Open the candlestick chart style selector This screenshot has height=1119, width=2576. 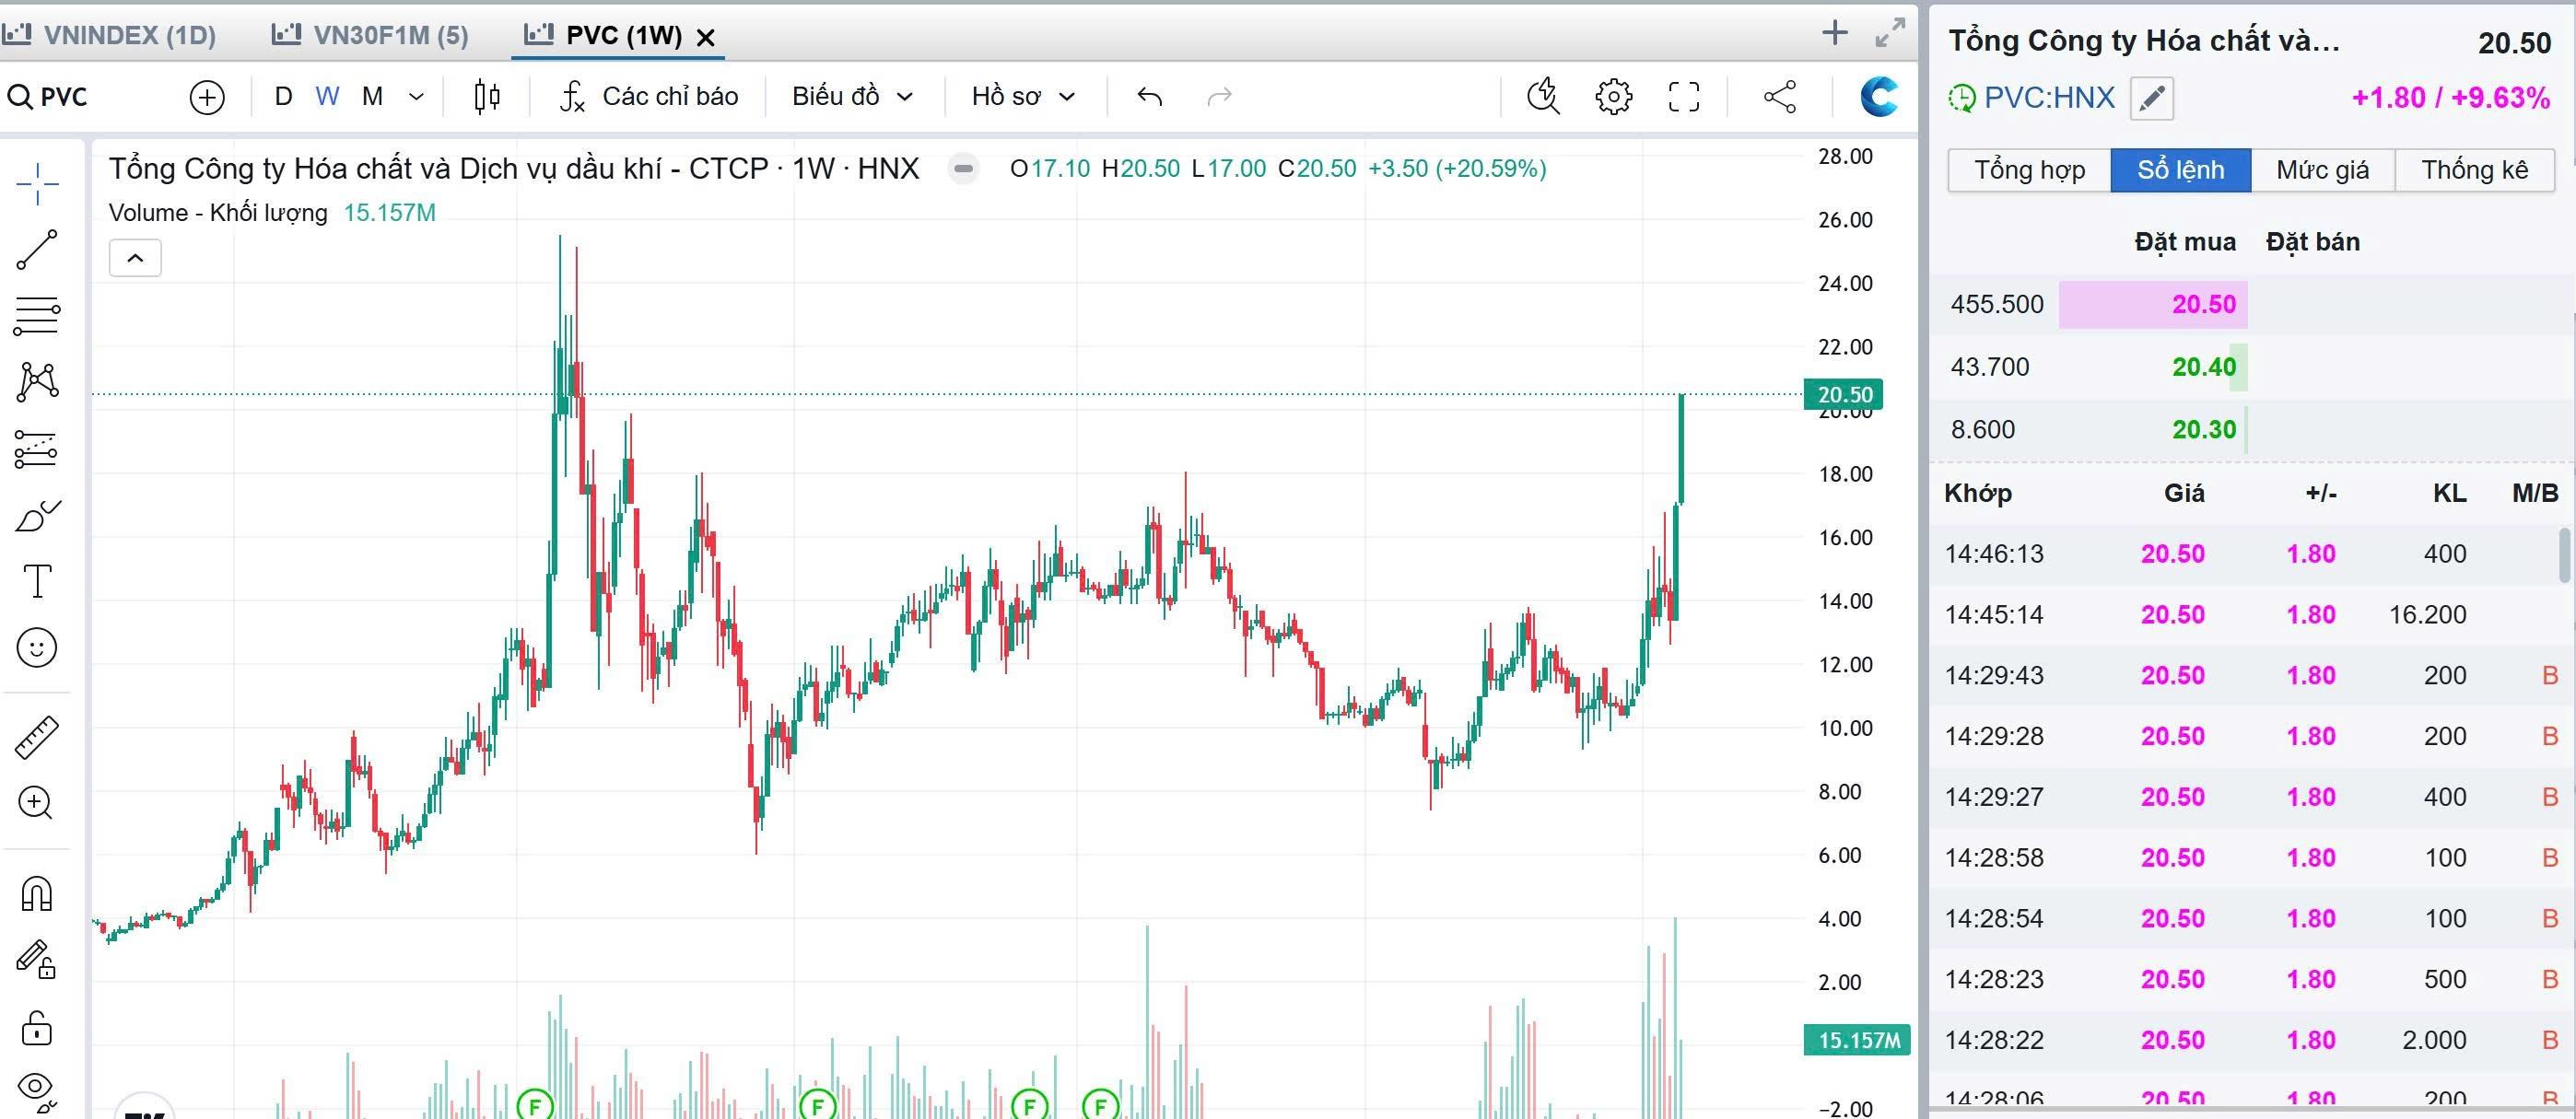(x=487, y=96)
